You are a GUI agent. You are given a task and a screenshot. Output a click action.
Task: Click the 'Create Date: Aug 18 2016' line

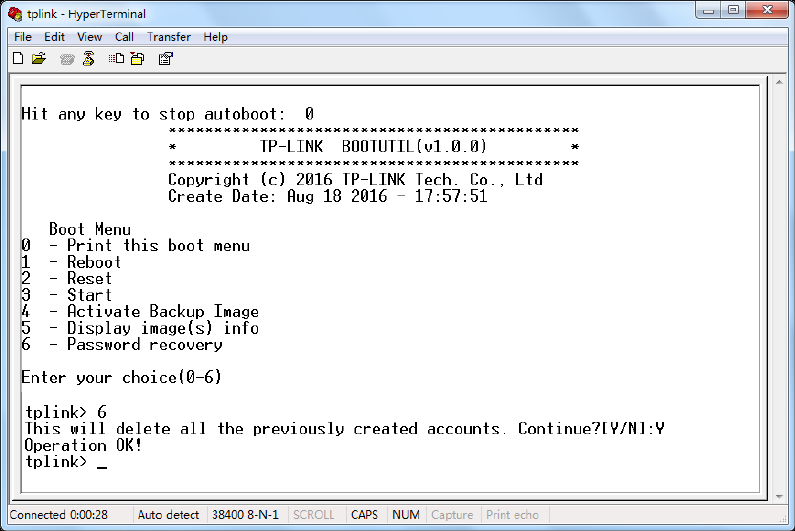click(x=328, y=196)
